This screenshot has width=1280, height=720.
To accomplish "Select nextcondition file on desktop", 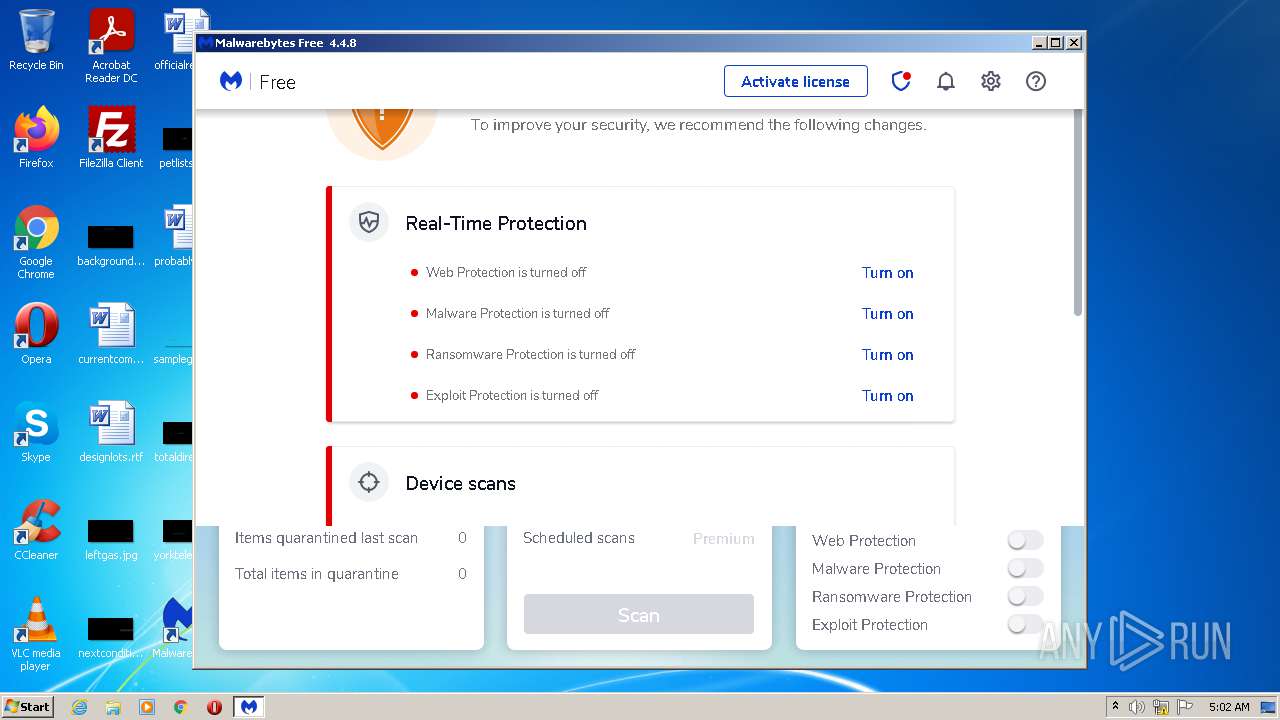I will (111, 636).
